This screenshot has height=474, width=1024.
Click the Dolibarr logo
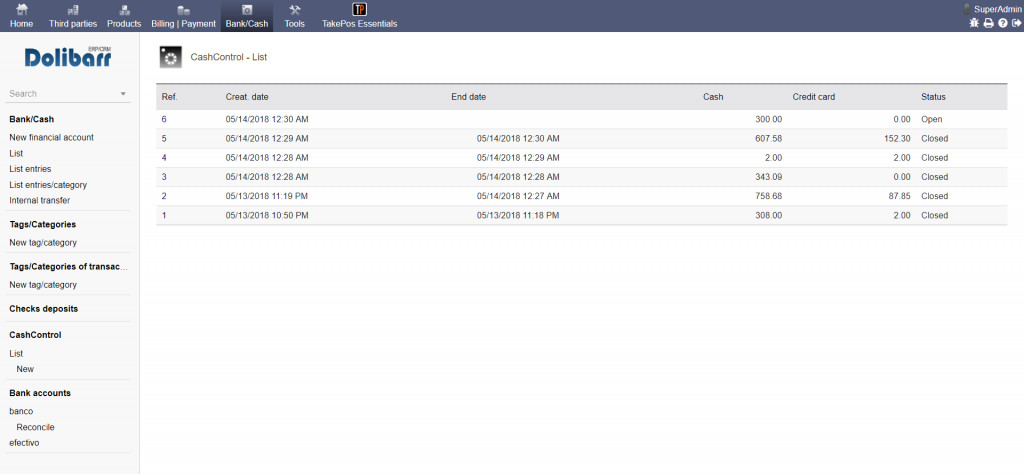point(68,57)
